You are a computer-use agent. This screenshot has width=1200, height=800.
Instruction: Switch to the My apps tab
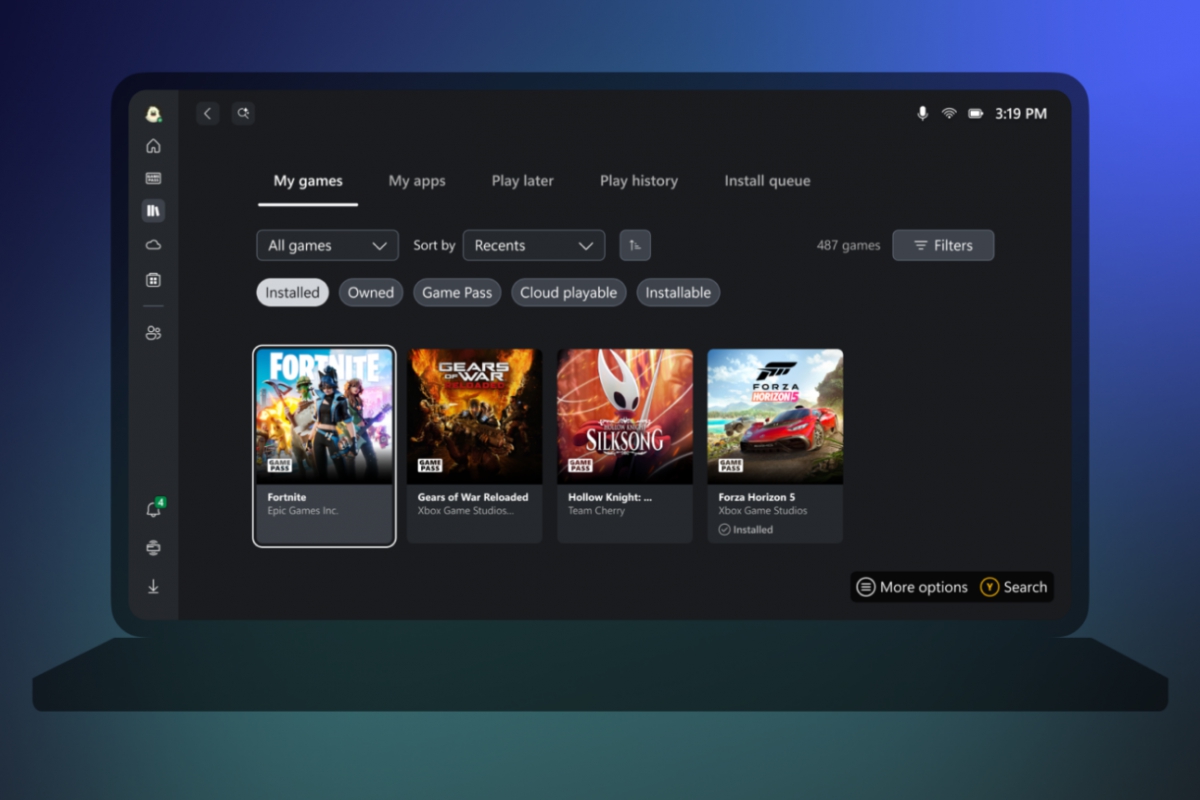pos(417,181)
